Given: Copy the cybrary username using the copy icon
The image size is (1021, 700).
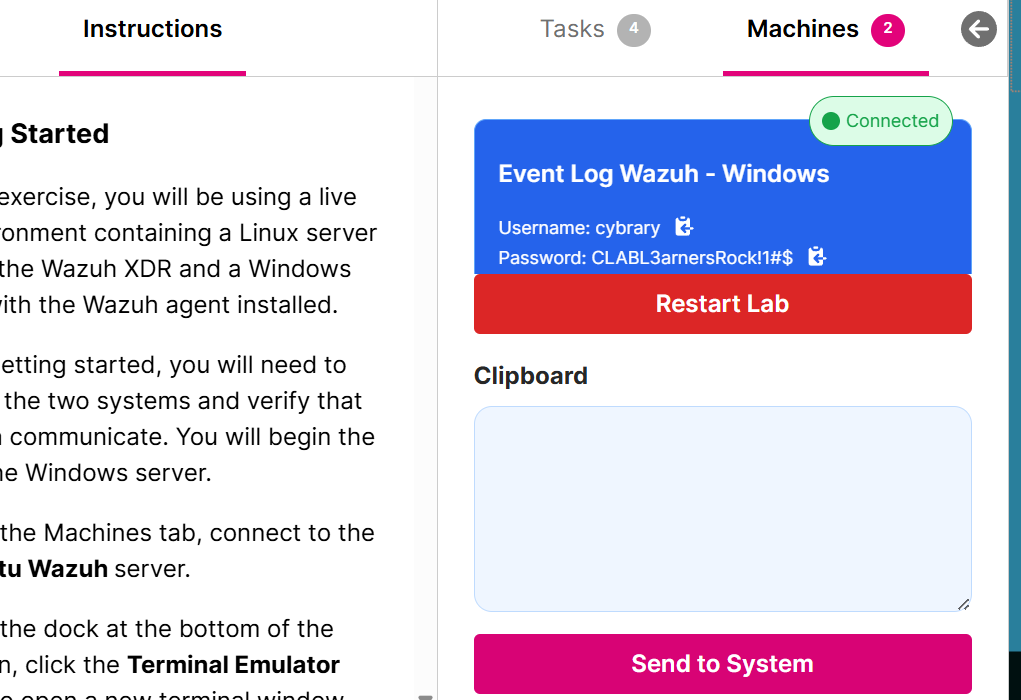Looking at the screenshot, I should click(x=683, y=227).
